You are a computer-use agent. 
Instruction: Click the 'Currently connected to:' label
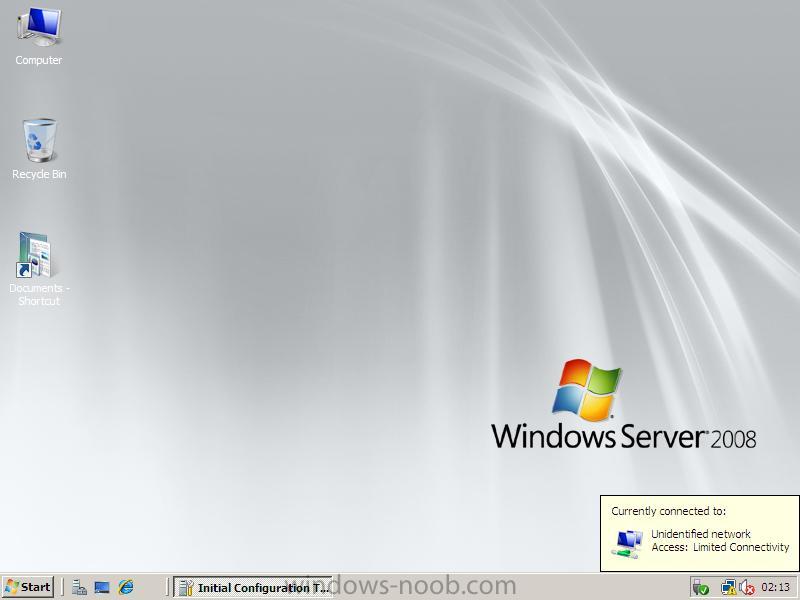668,511
